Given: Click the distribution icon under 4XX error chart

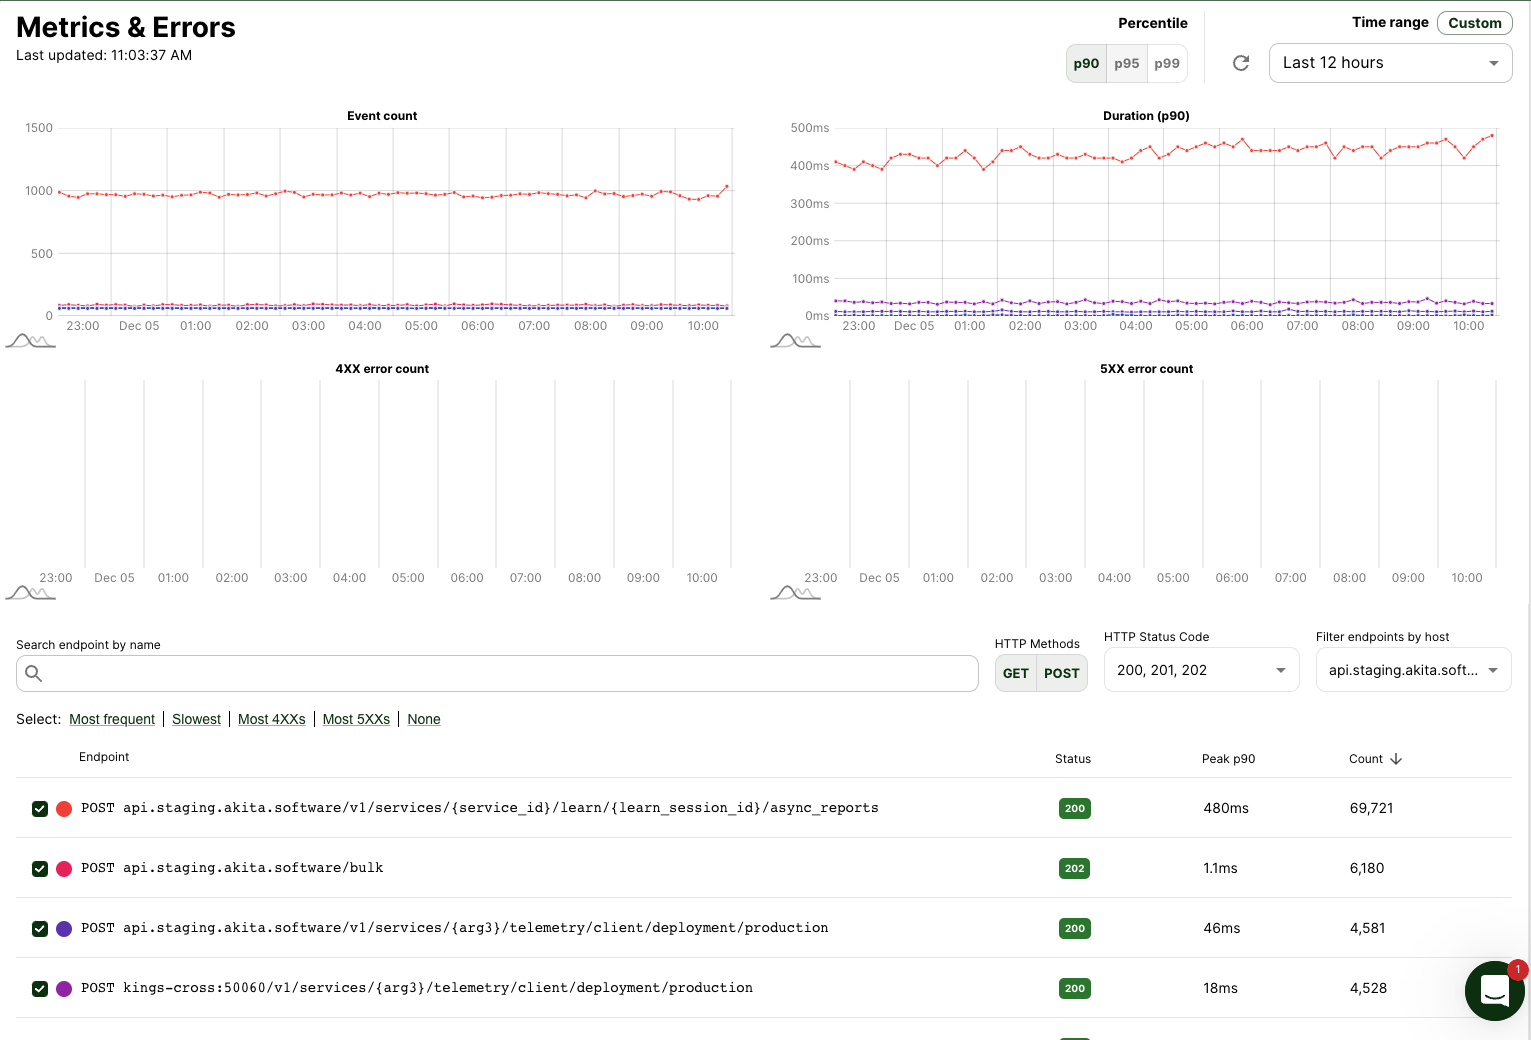Looking at the screenshot, I should click(30, 593).
